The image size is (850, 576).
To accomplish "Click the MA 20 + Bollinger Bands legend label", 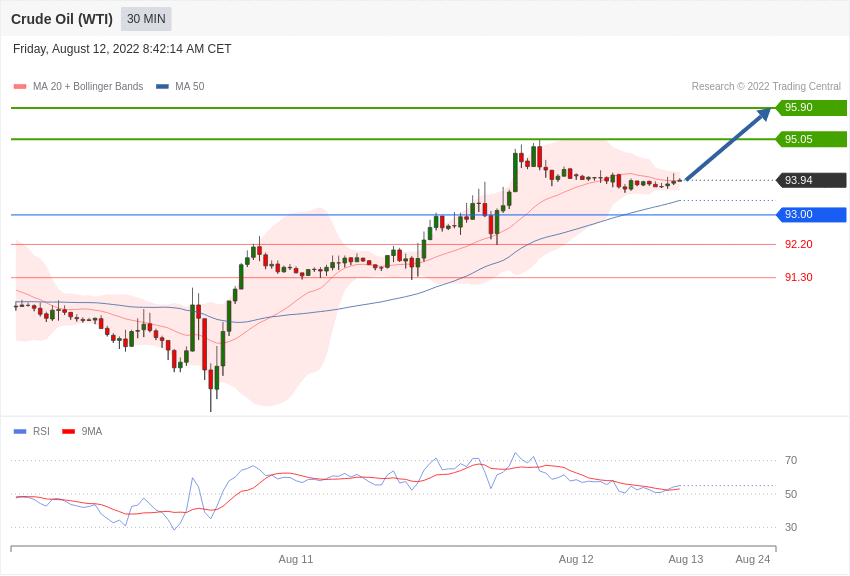I will [x=88, y=86].
